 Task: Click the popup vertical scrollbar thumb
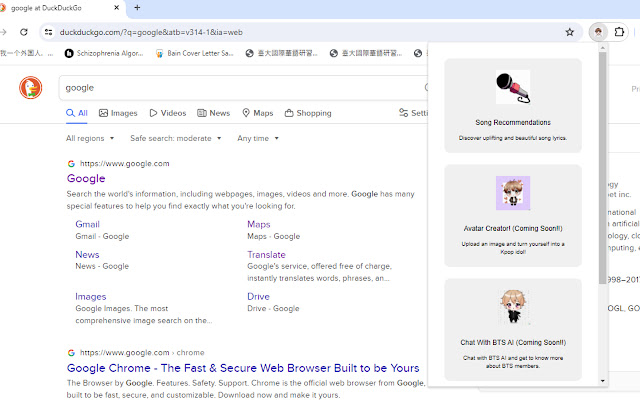pyautogui.click(x=602, y=167)
